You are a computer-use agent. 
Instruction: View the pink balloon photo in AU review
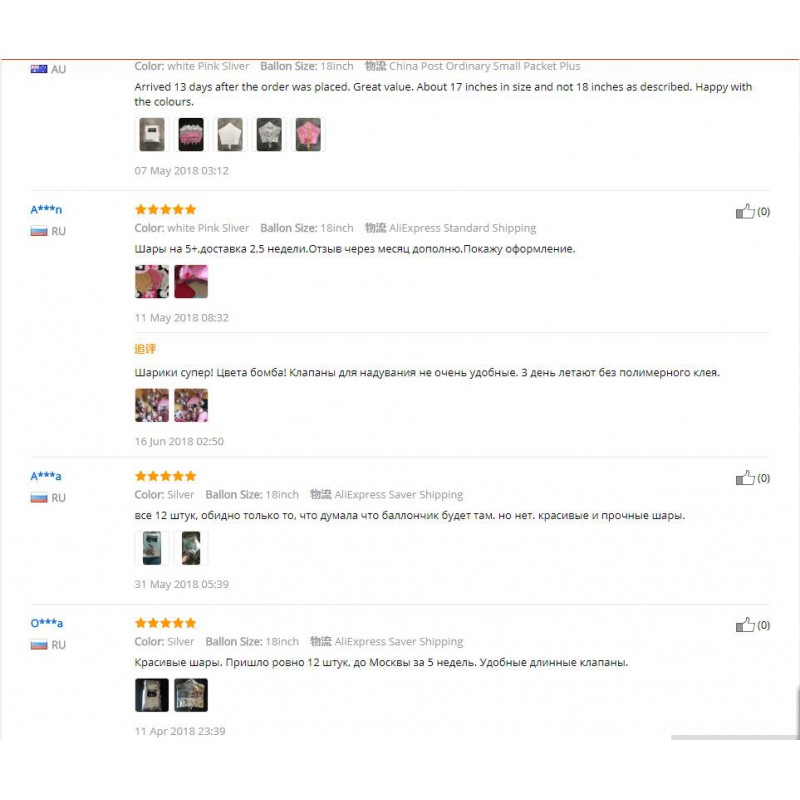coord(308,135)
